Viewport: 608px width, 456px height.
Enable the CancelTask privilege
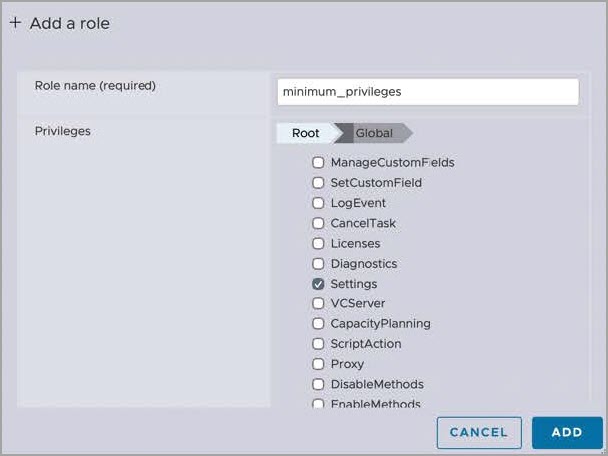click(x=318, y=223)
